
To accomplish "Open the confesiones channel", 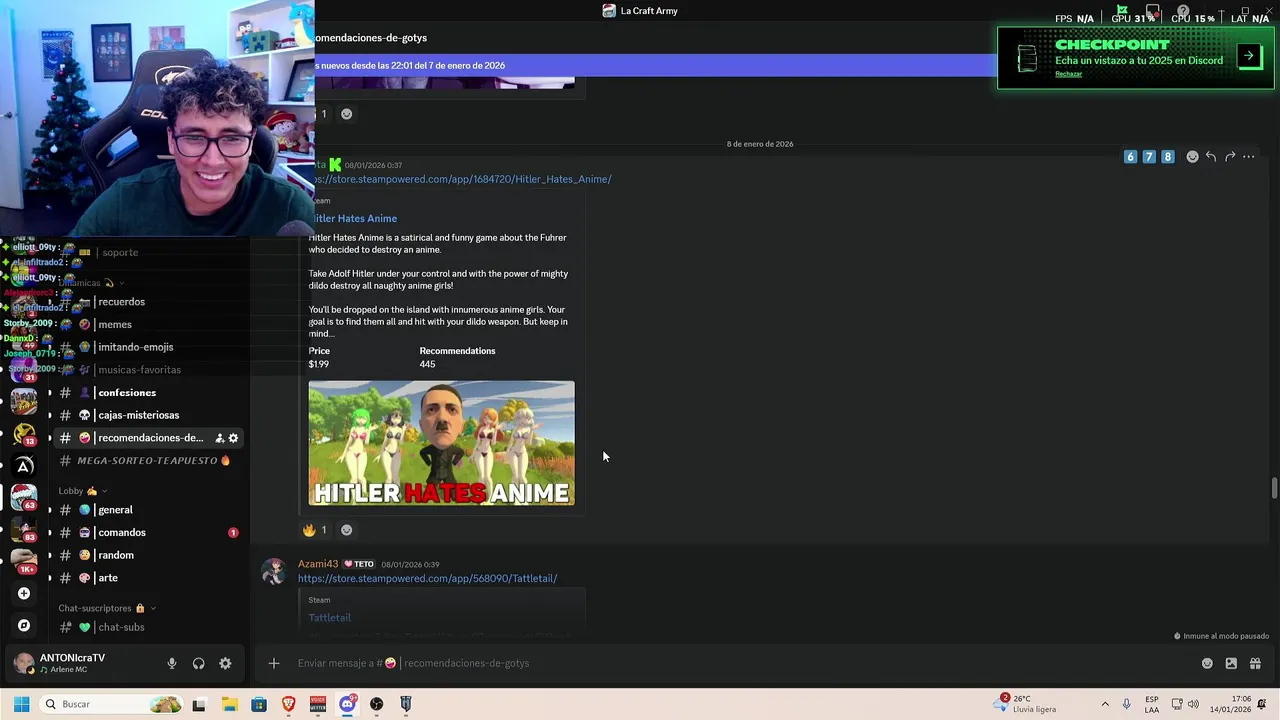I will 127,393.
